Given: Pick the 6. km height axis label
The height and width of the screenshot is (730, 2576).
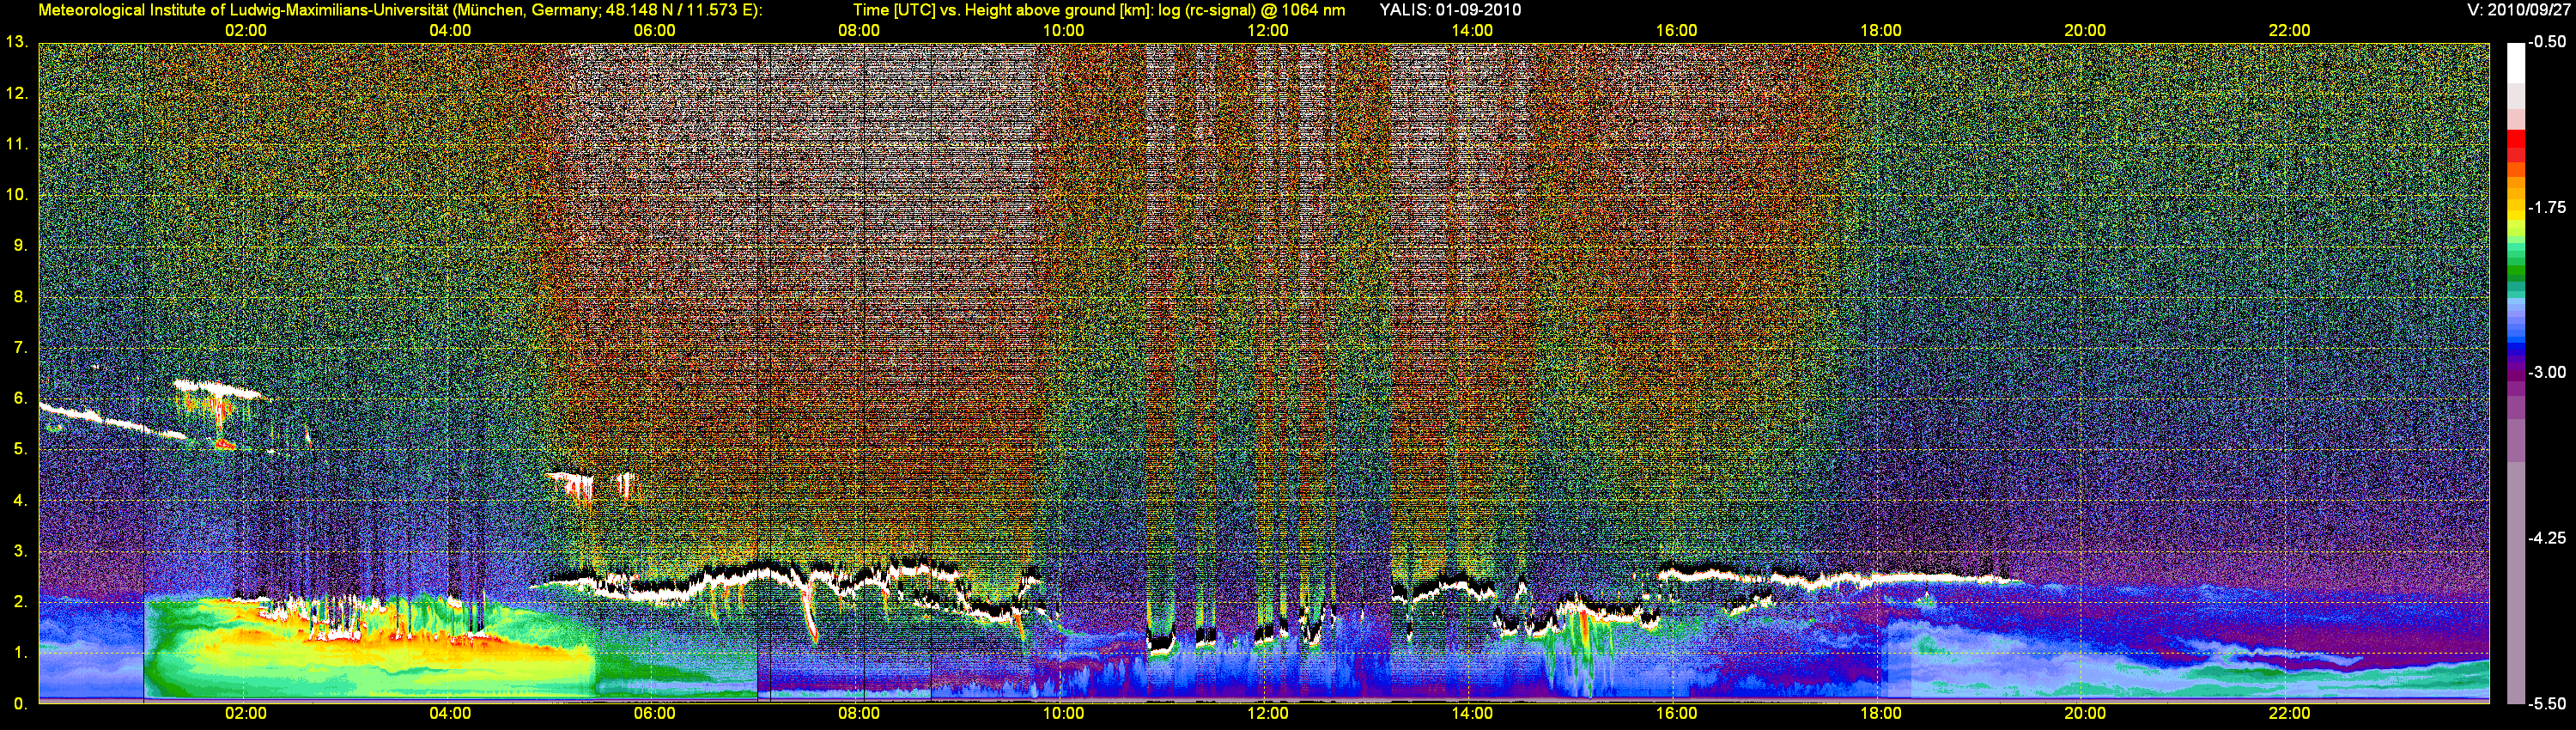Looking at the screenshot, I should pos(20,398).
